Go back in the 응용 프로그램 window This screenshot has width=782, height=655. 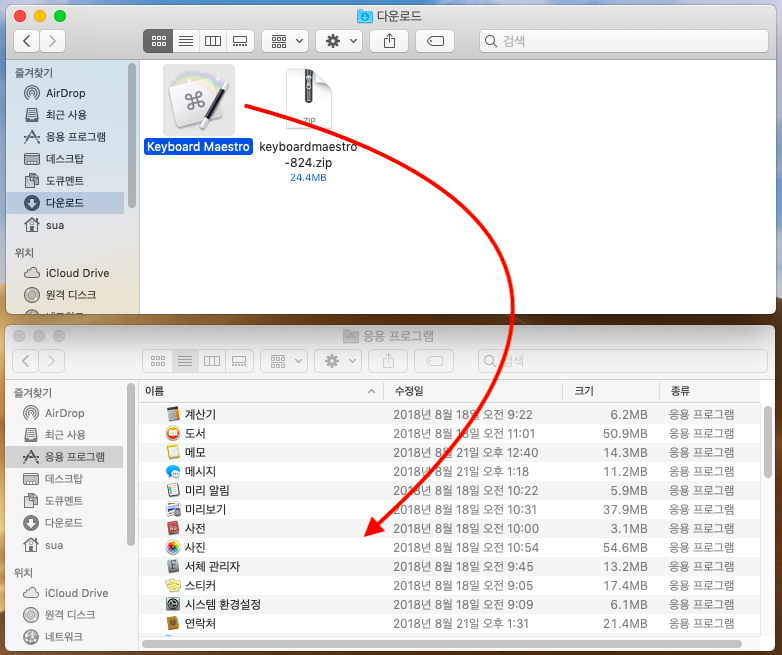tap(25, 361)
